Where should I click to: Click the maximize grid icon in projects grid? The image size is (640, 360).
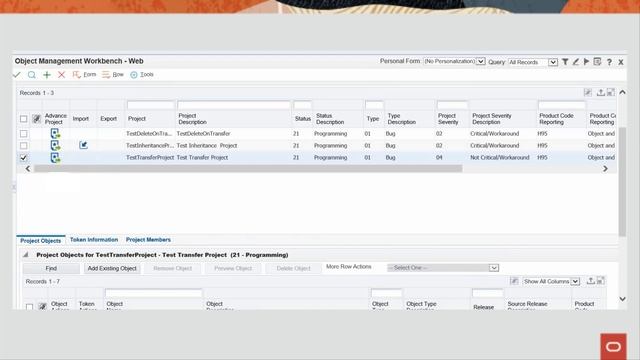click(611, 93)
